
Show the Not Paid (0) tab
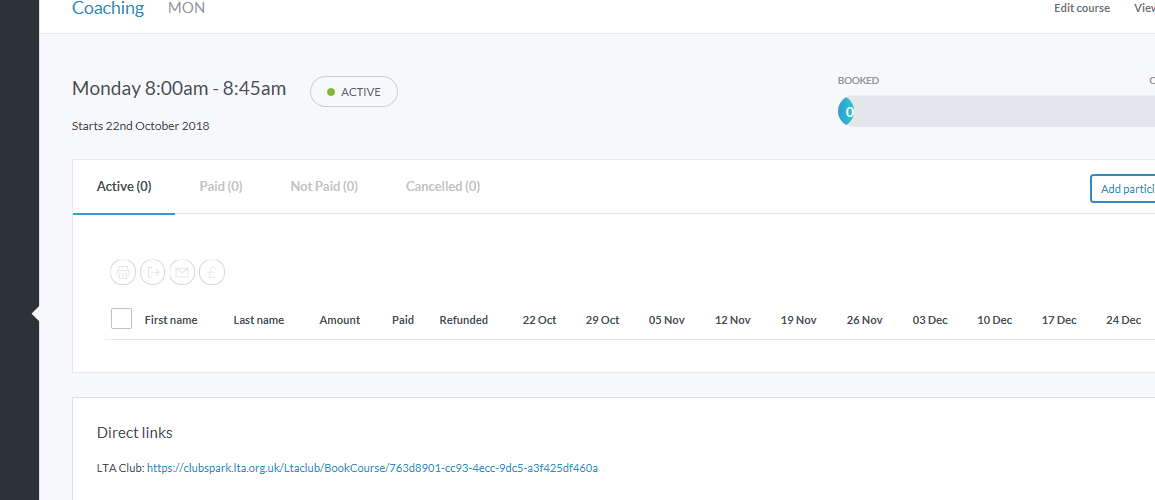pos(324,186)
